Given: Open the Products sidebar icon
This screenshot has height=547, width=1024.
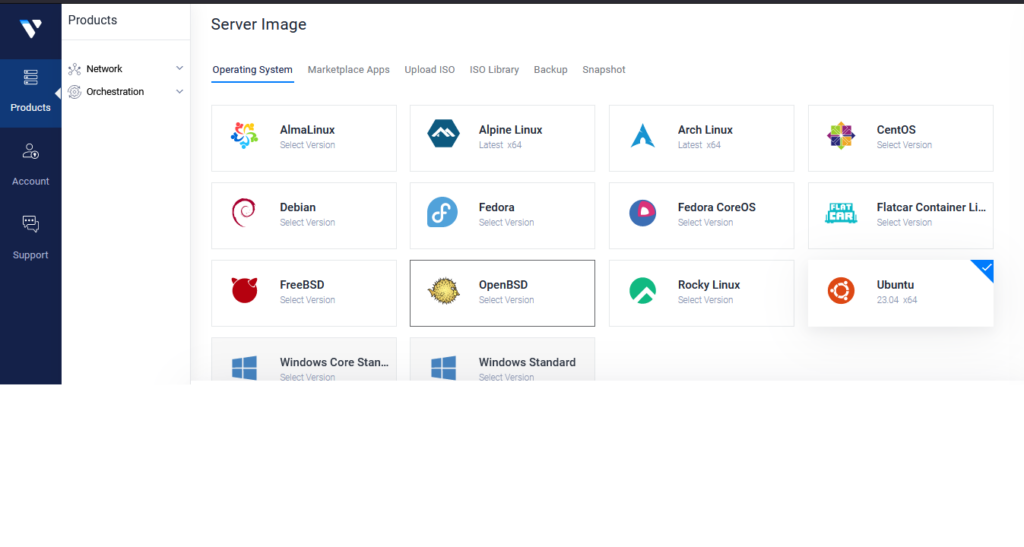Looking at the screenshot, I should click(30, 78).
